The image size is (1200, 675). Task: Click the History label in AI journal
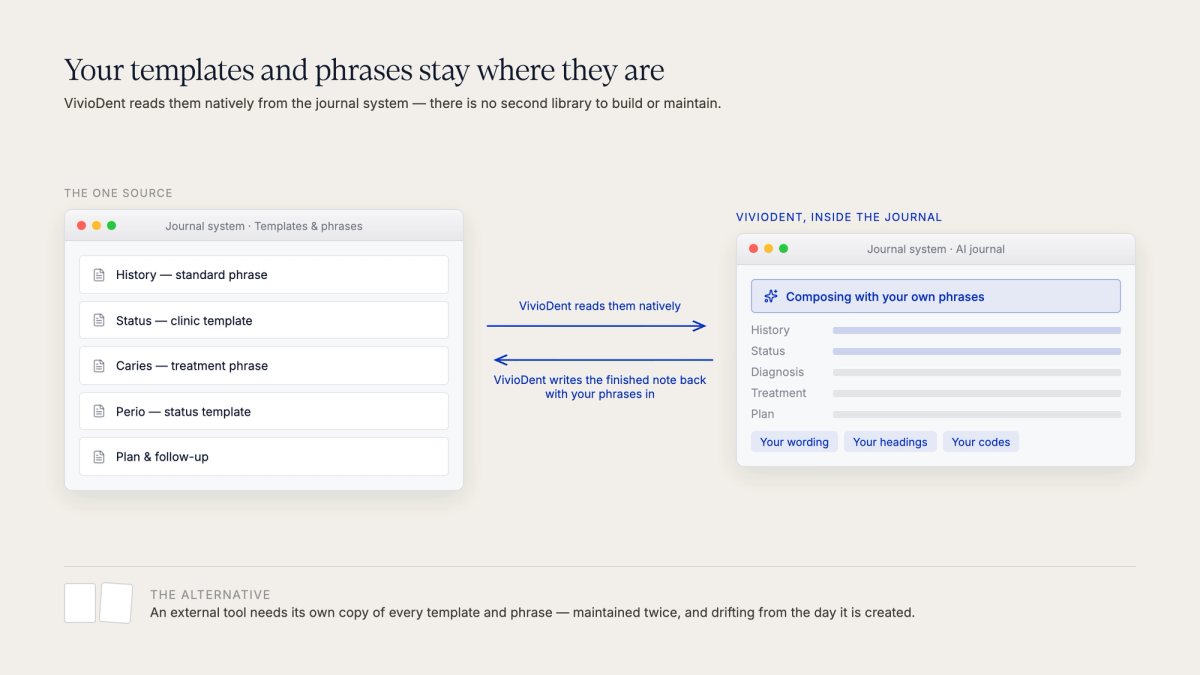click(770, 330)
